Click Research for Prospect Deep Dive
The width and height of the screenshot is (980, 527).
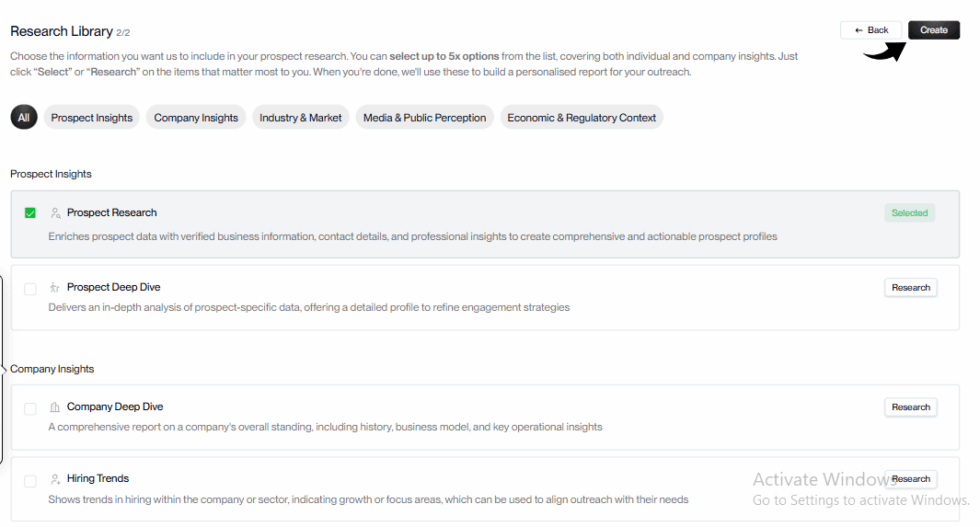[x=910, y=288]
